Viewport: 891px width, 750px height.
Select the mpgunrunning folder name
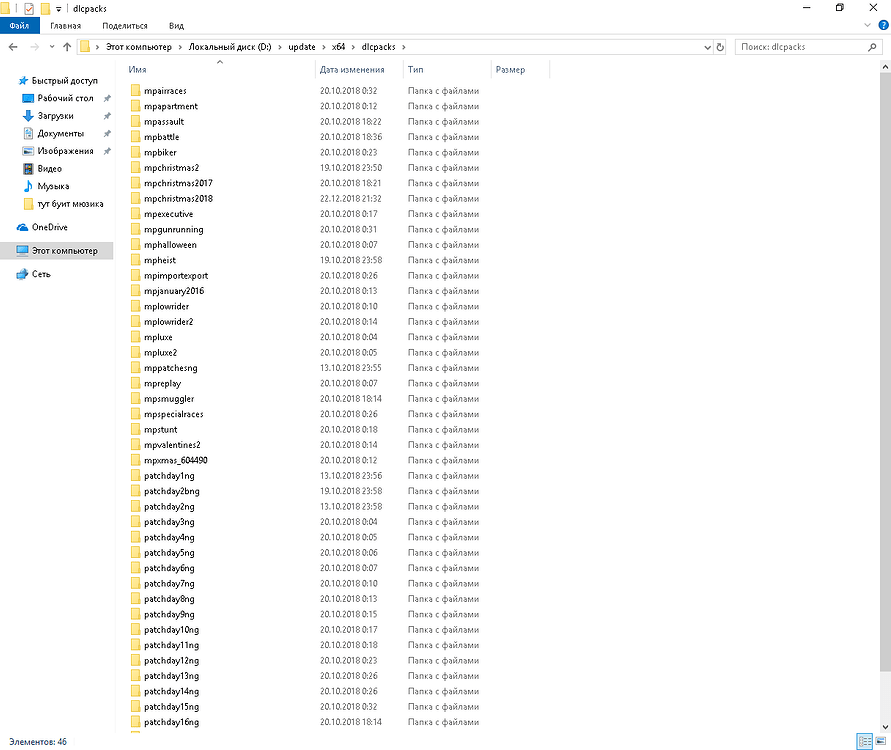(173, 230)
